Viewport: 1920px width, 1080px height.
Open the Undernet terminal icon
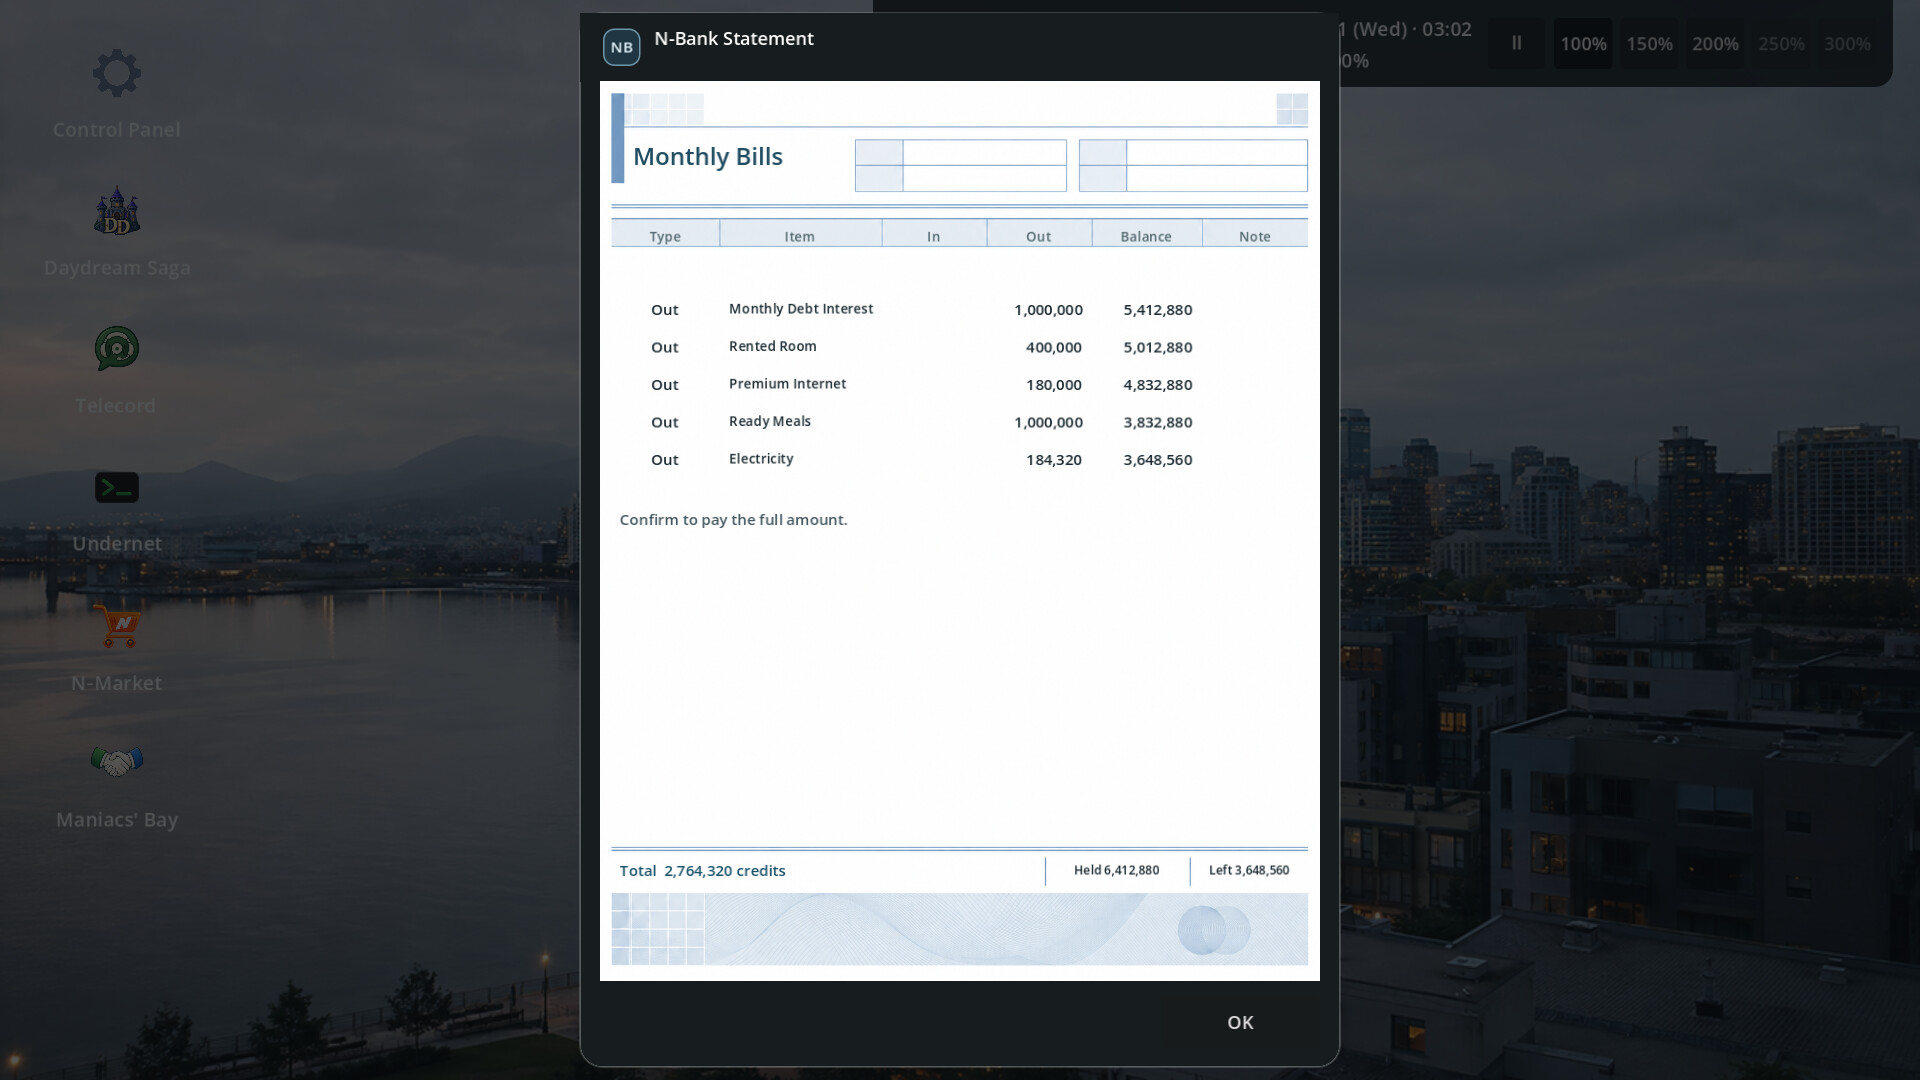click(x=117, y=487)
